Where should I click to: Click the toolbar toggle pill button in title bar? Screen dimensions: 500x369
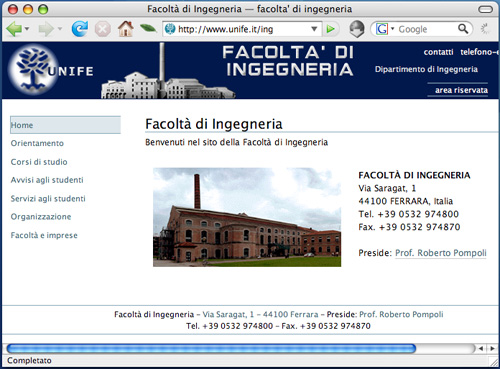tap(485, 9)
